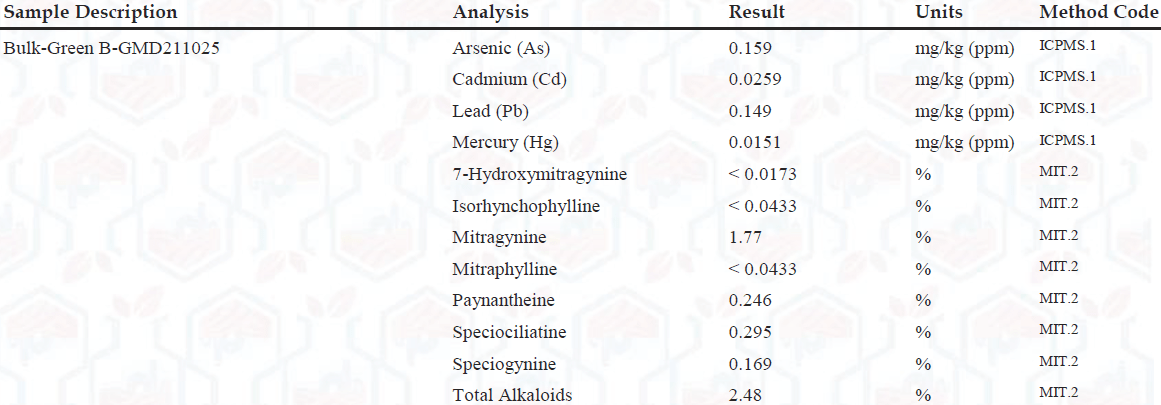Click the Analysis column header
Screen dimensions: 1161x405
point(490,13)
